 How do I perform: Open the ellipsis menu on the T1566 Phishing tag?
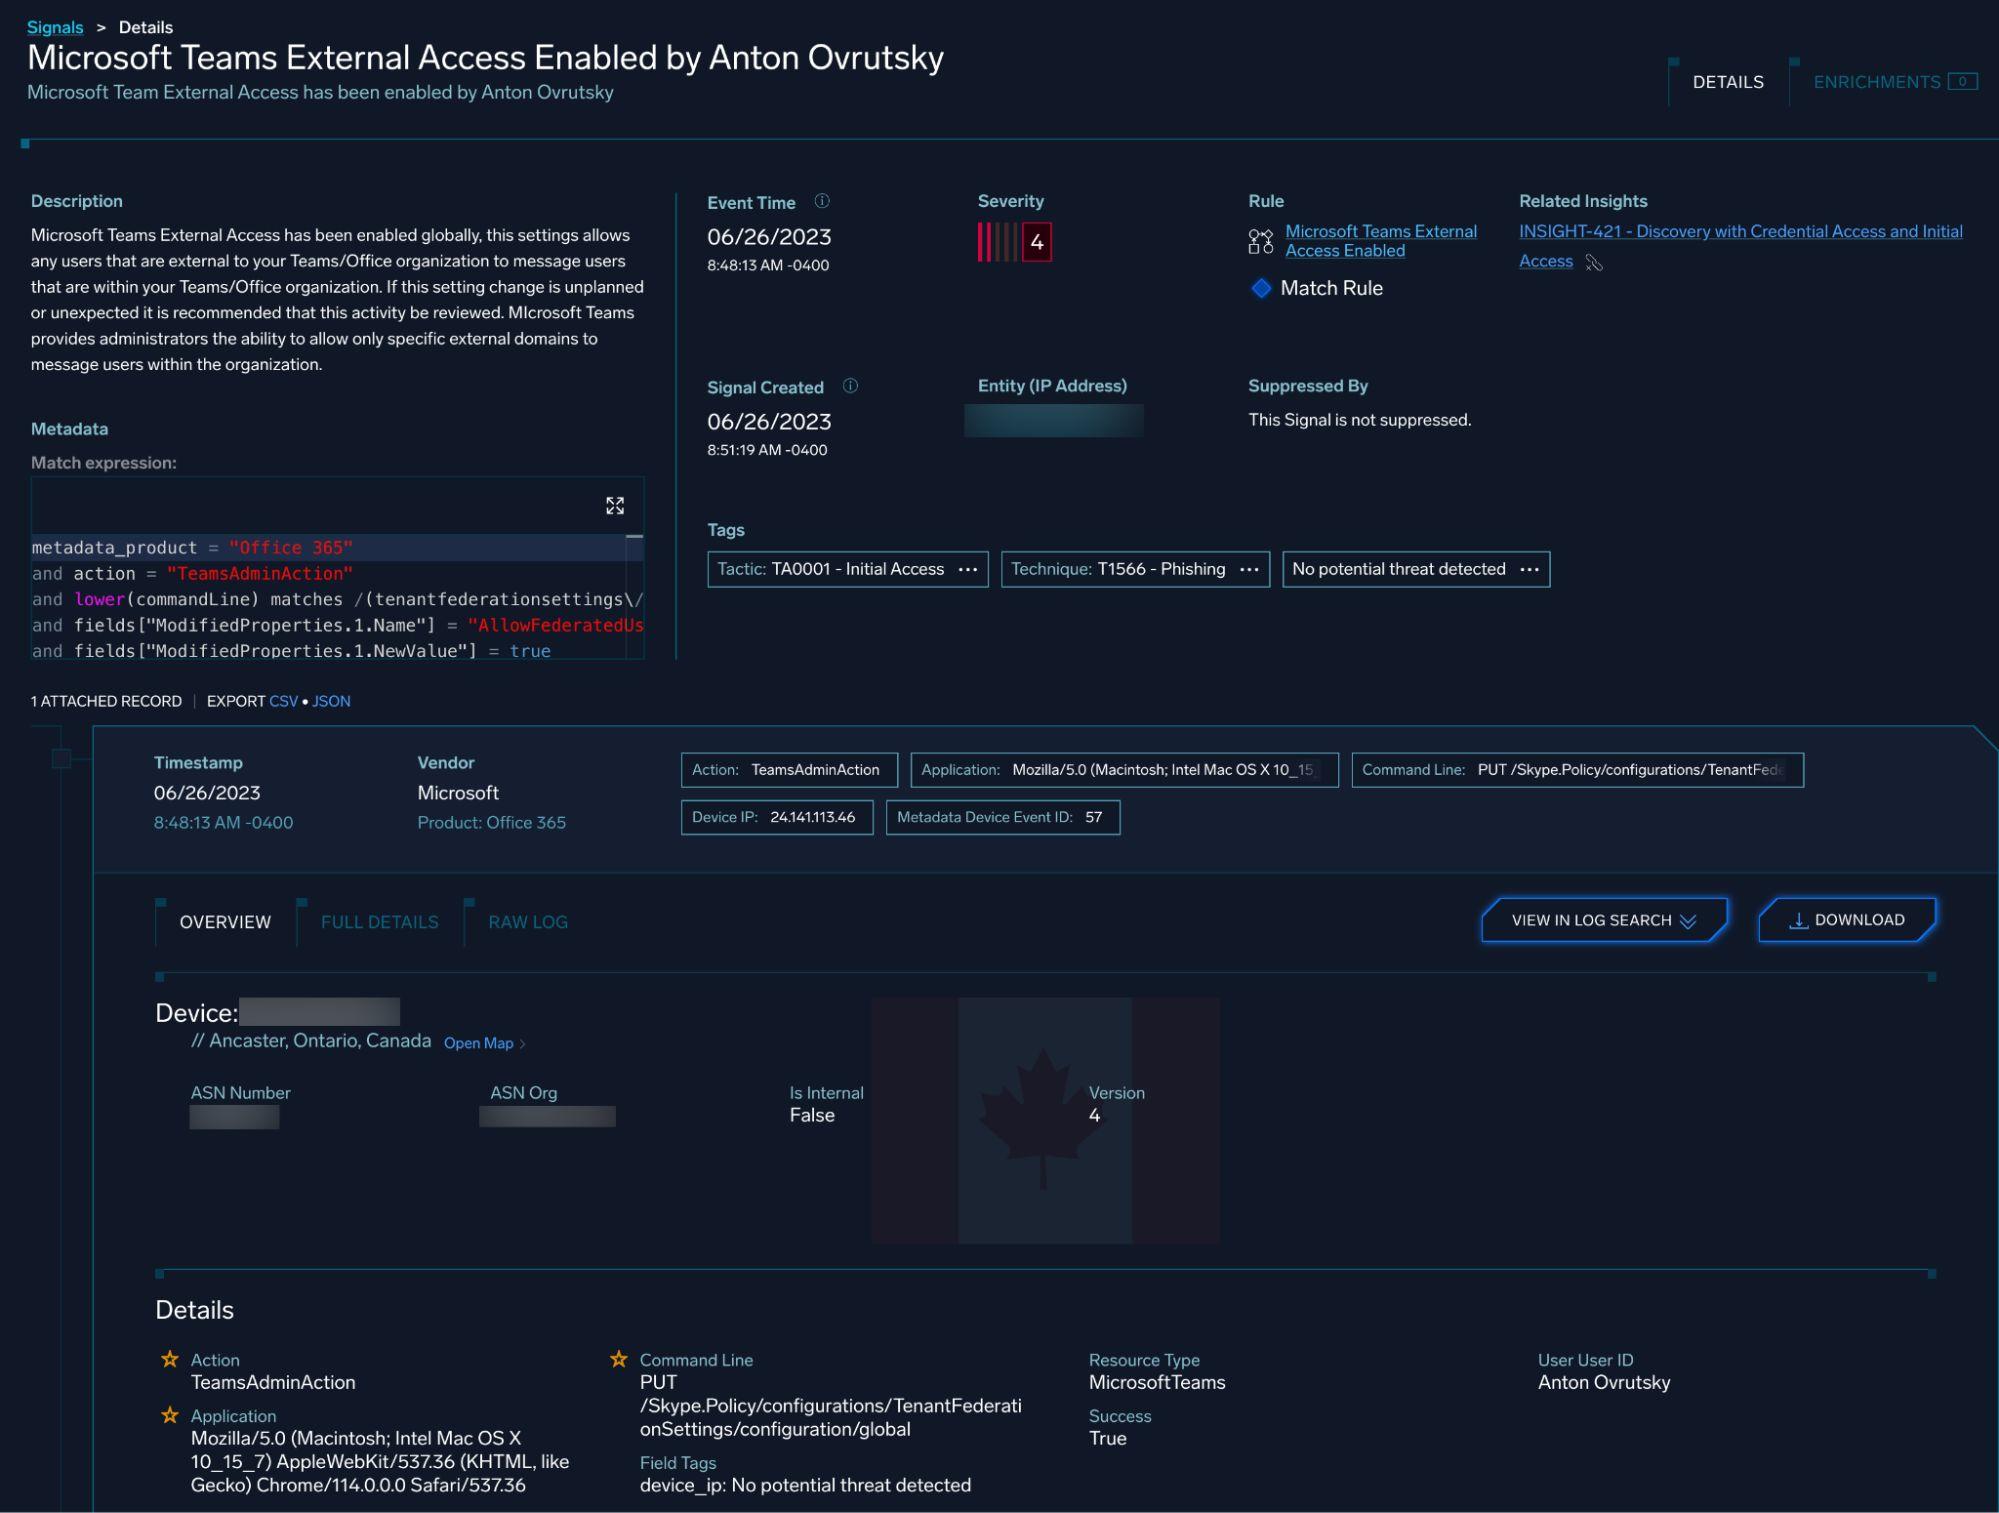(1249, 569)
